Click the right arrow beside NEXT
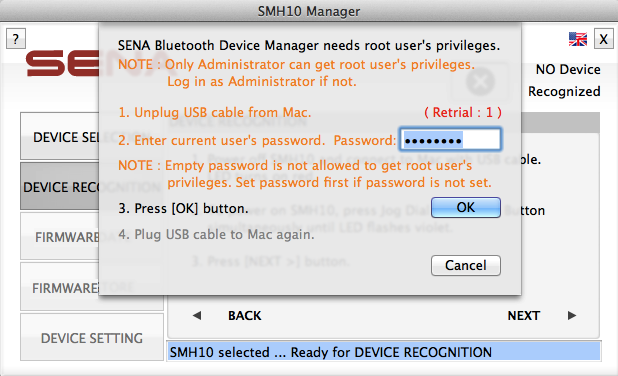 pos(572,315)
